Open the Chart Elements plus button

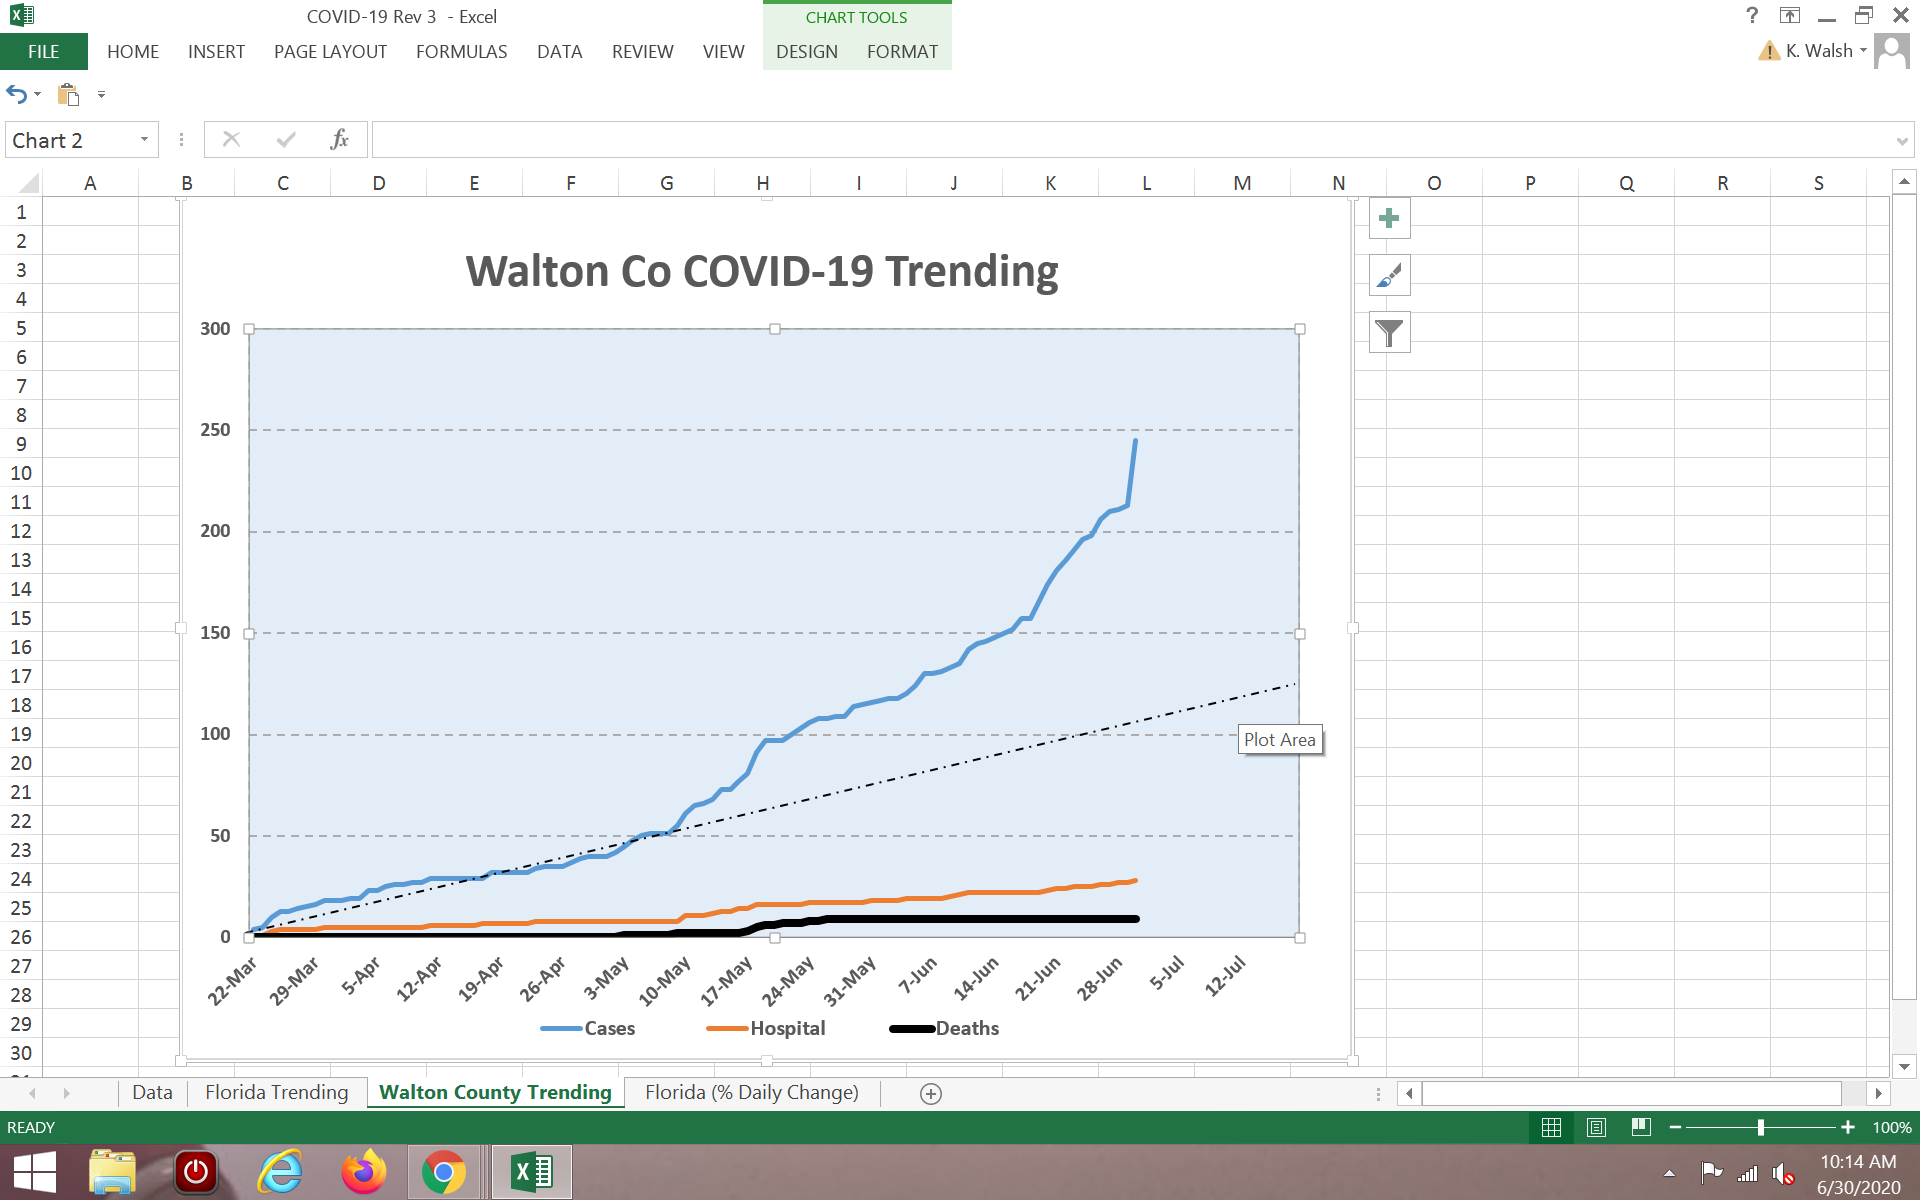[x=1389, y=219]
